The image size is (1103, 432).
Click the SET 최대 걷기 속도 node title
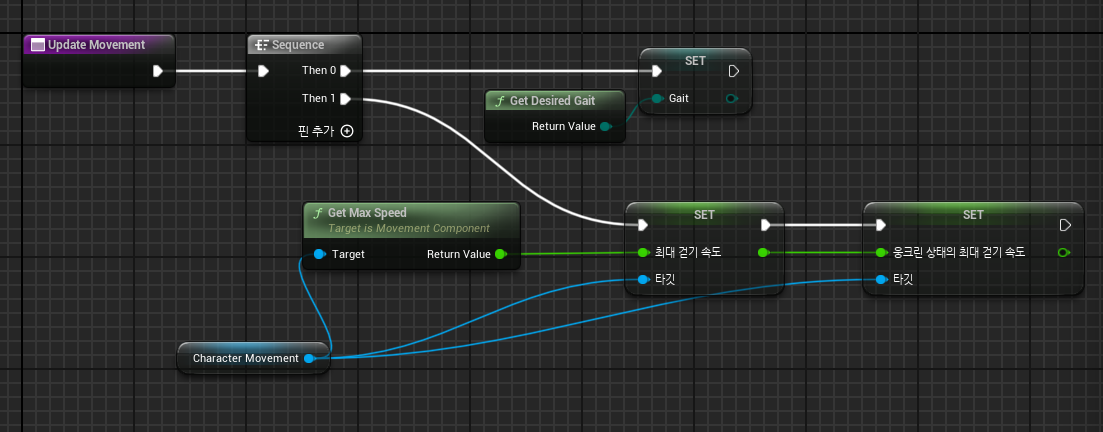tap(704, 215)
